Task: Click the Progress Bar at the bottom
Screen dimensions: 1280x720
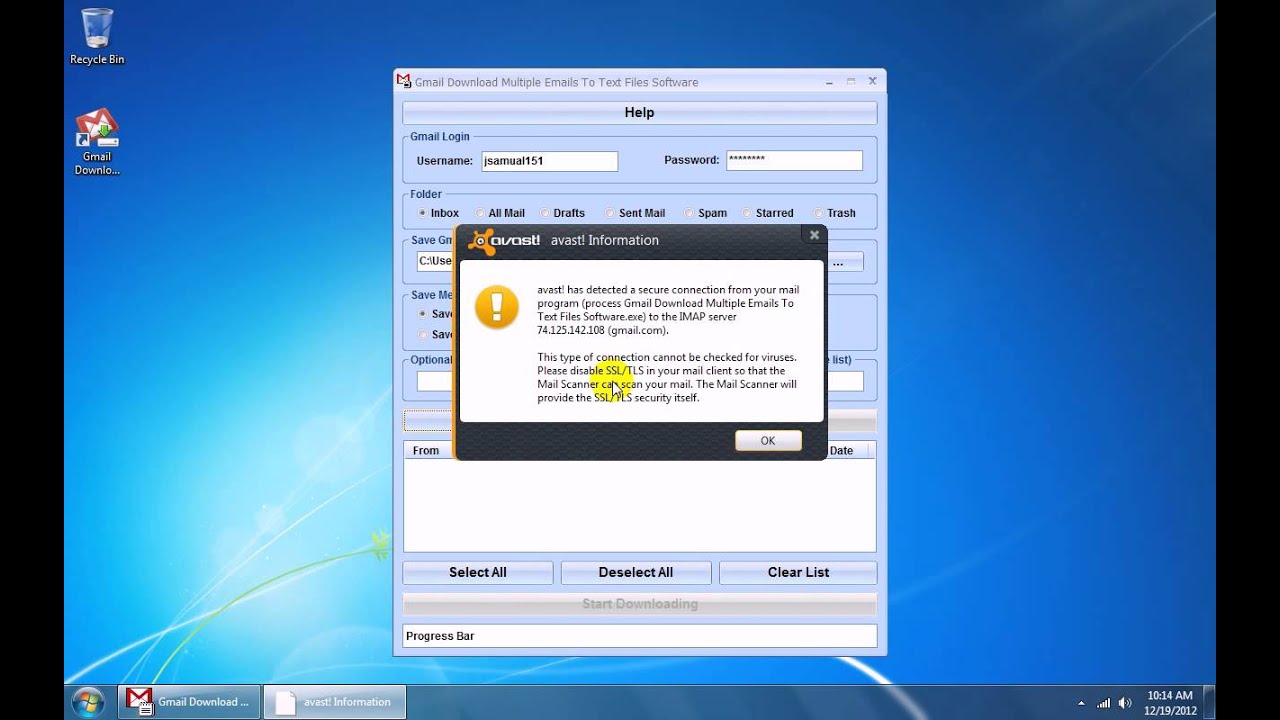Action: (x=640, y=636)
